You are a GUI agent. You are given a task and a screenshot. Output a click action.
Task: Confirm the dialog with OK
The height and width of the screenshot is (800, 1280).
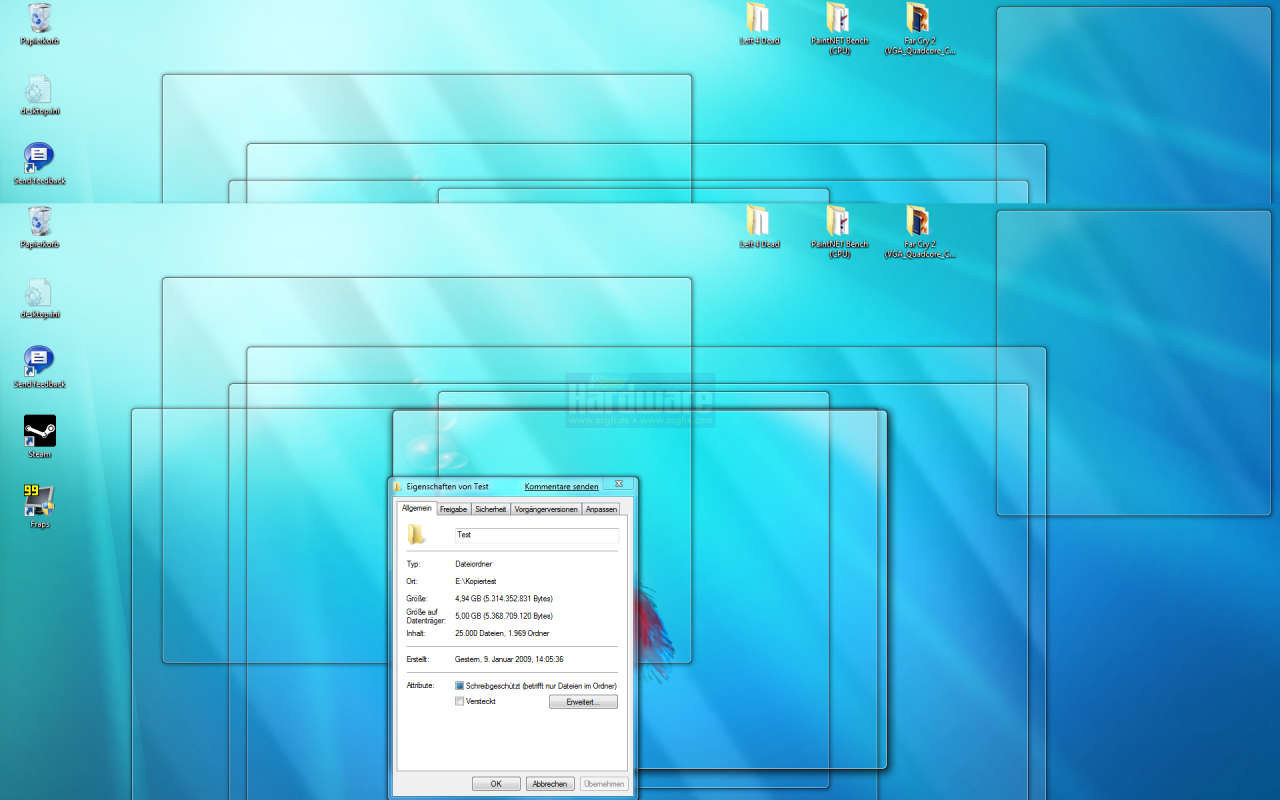pos(496,784)
